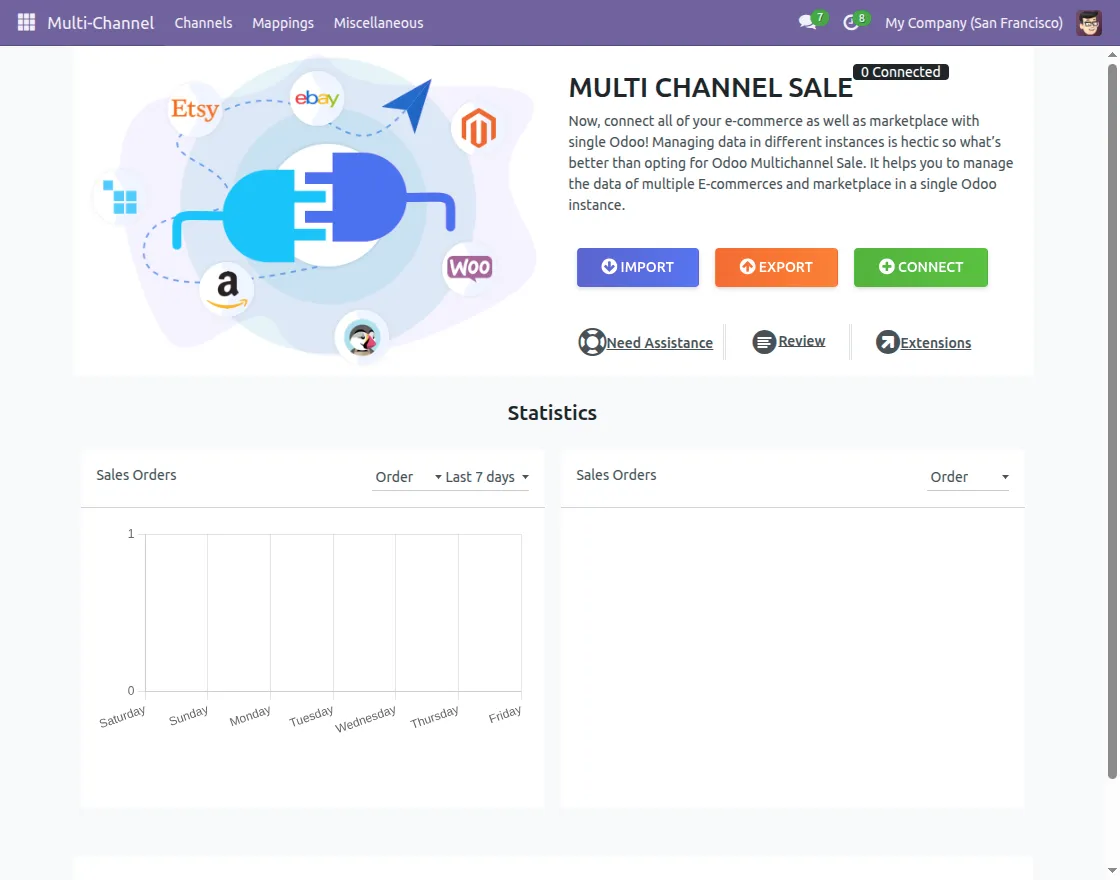
Task: Click the PrestaShop channel logo
Action: pos(362,339)
